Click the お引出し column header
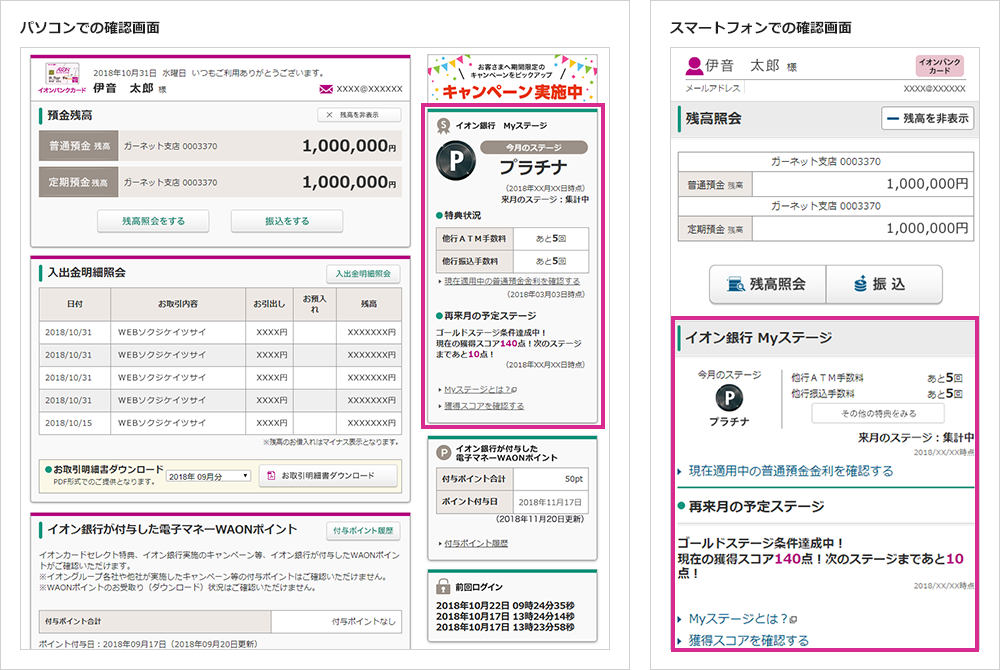Viewport: 1000px width, 670px height. tap(269, 304)
